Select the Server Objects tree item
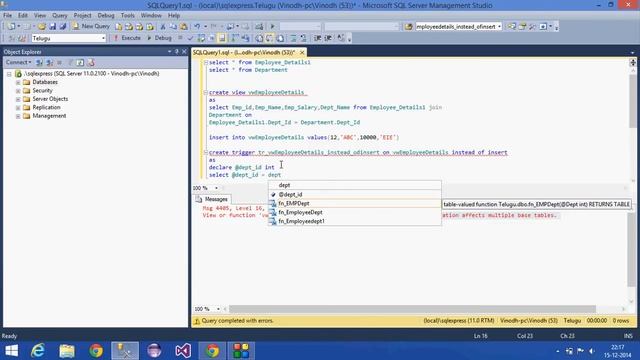Viewport: 640px width, 360px height. click(x=50, y=99)
